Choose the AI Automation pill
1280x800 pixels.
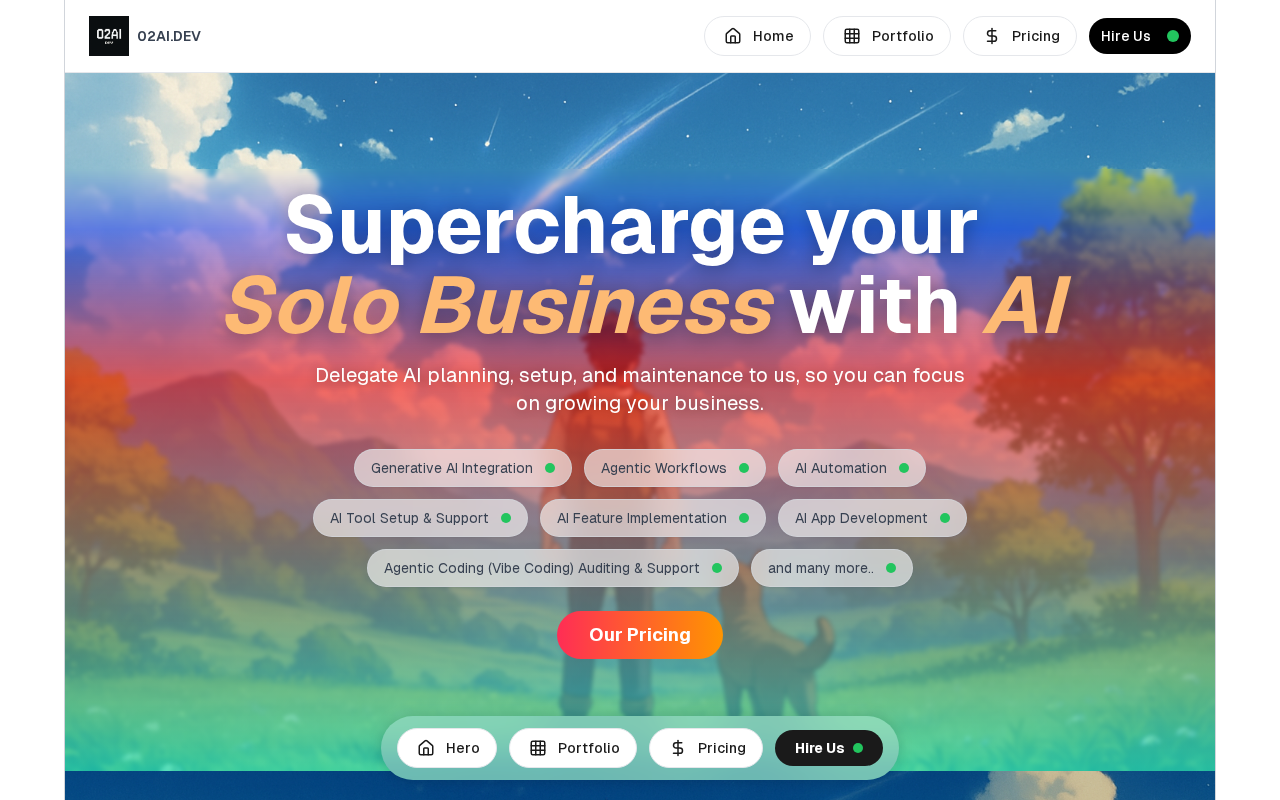(x=852, y=468)
